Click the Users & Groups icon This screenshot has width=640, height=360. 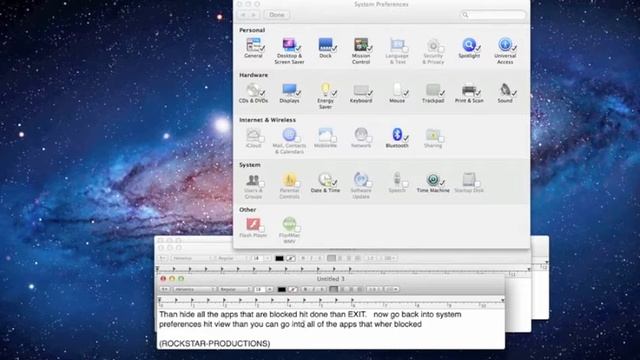coord(253,179)
